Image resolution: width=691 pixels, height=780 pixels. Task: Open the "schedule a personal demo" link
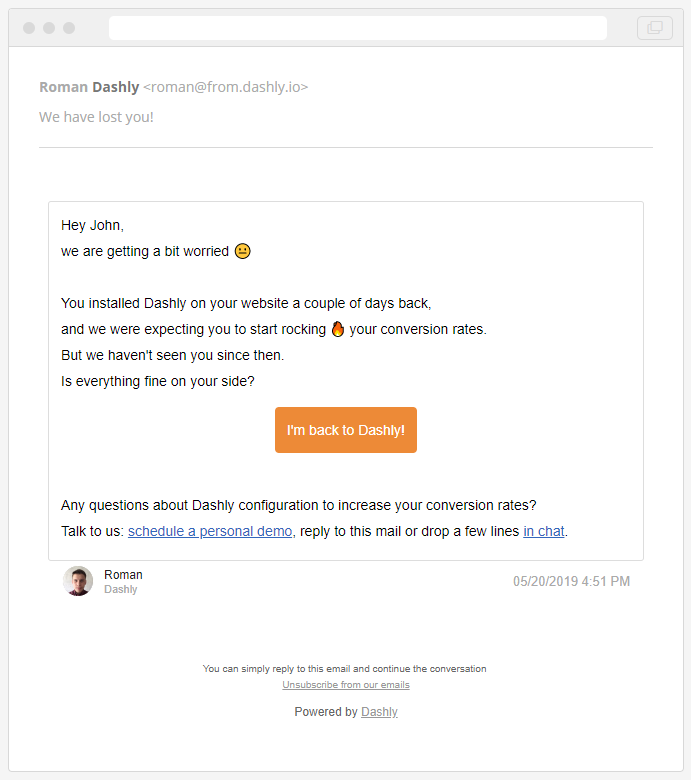point(210,531)
